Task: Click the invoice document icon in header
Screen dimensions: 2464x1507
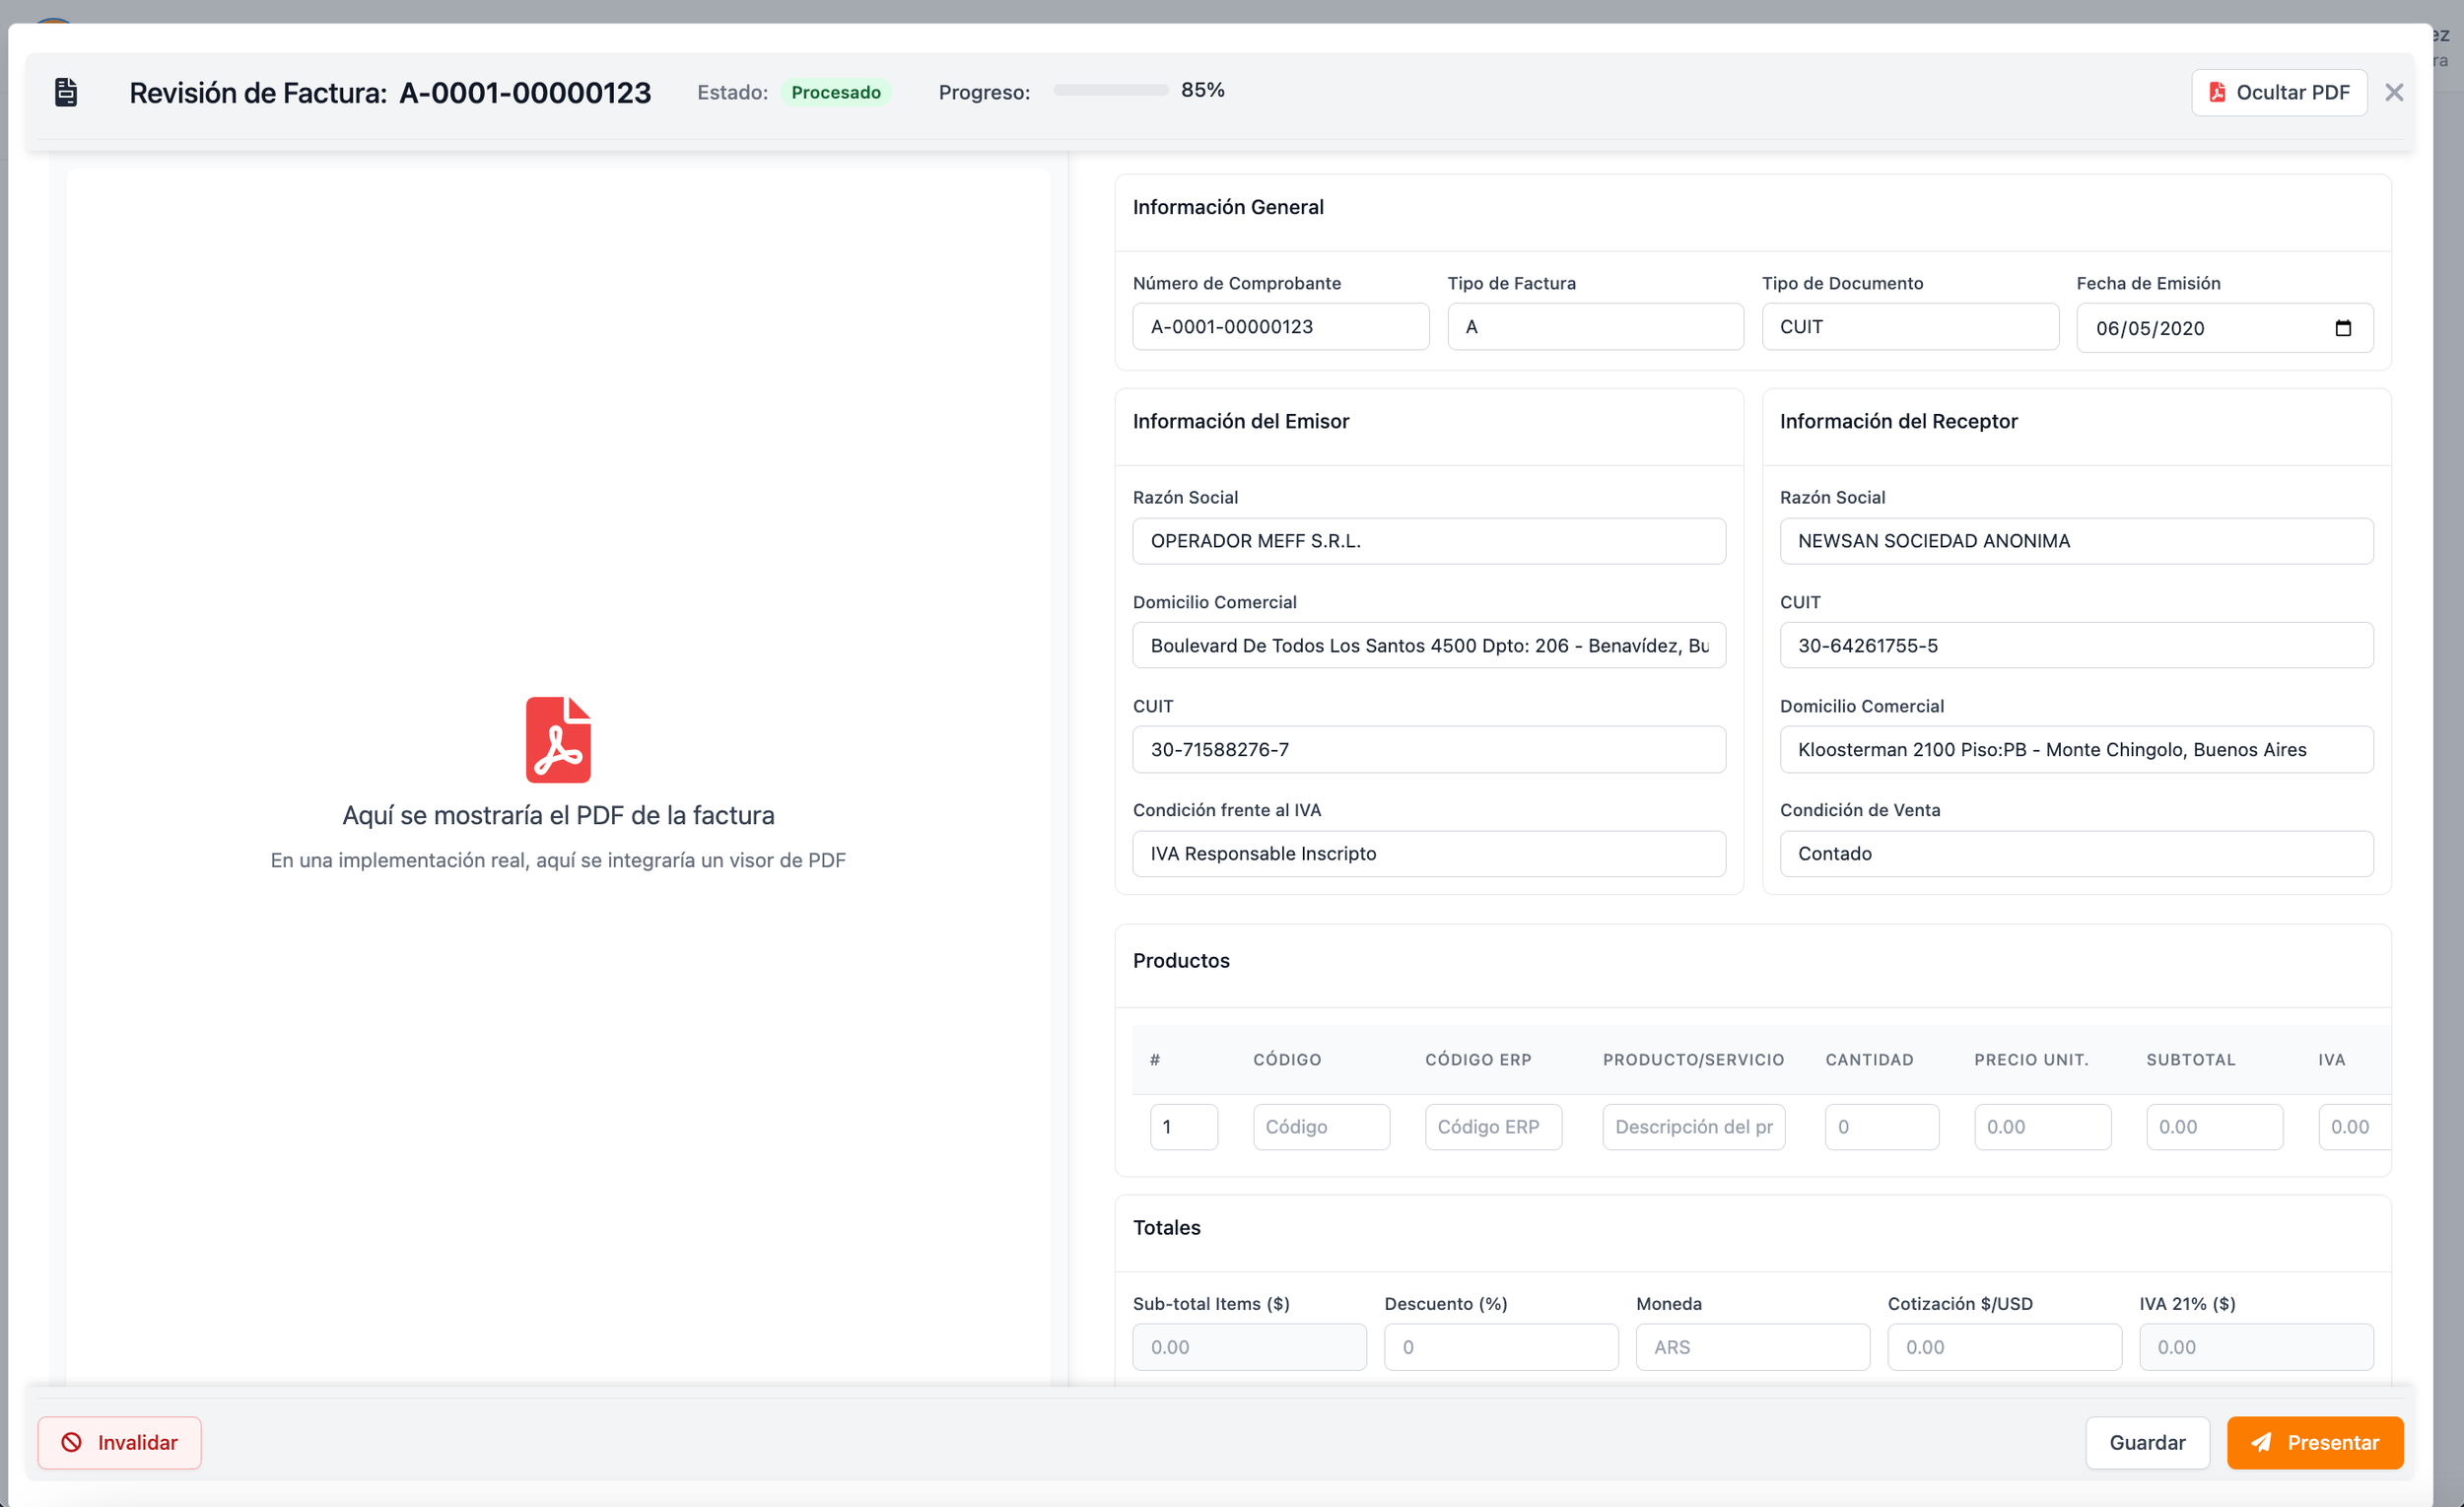Action: pyautogui.click(x=66, y=92)
